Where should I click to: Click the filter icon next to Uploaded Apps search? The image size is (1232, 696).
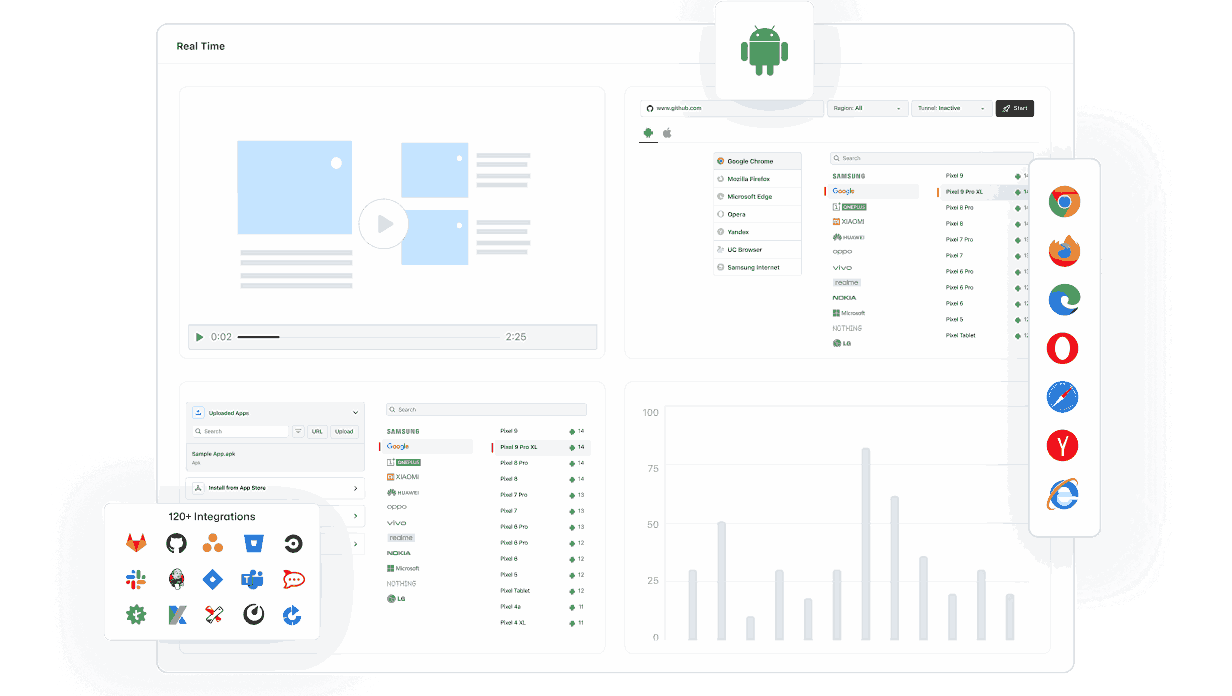click(298, 431)
